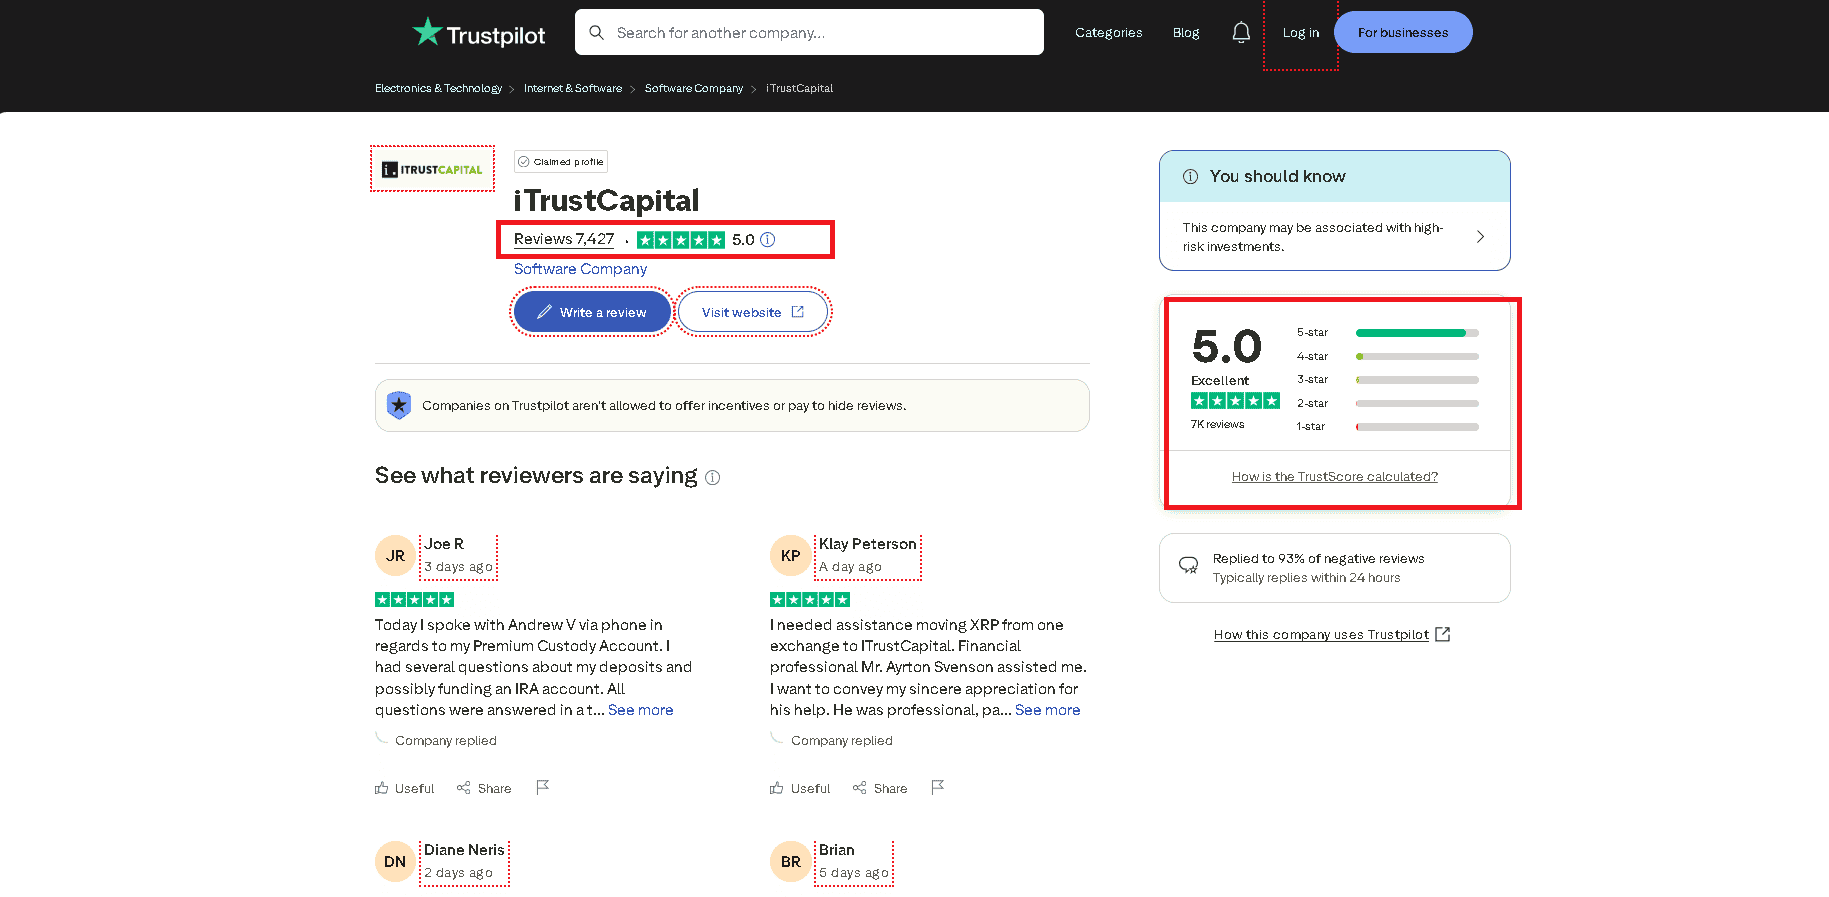Screen dimensions: 1829x897
Task: Click header star rating next to Reviews 7,427
Action: pyautogui.click(x=681, y=240)
